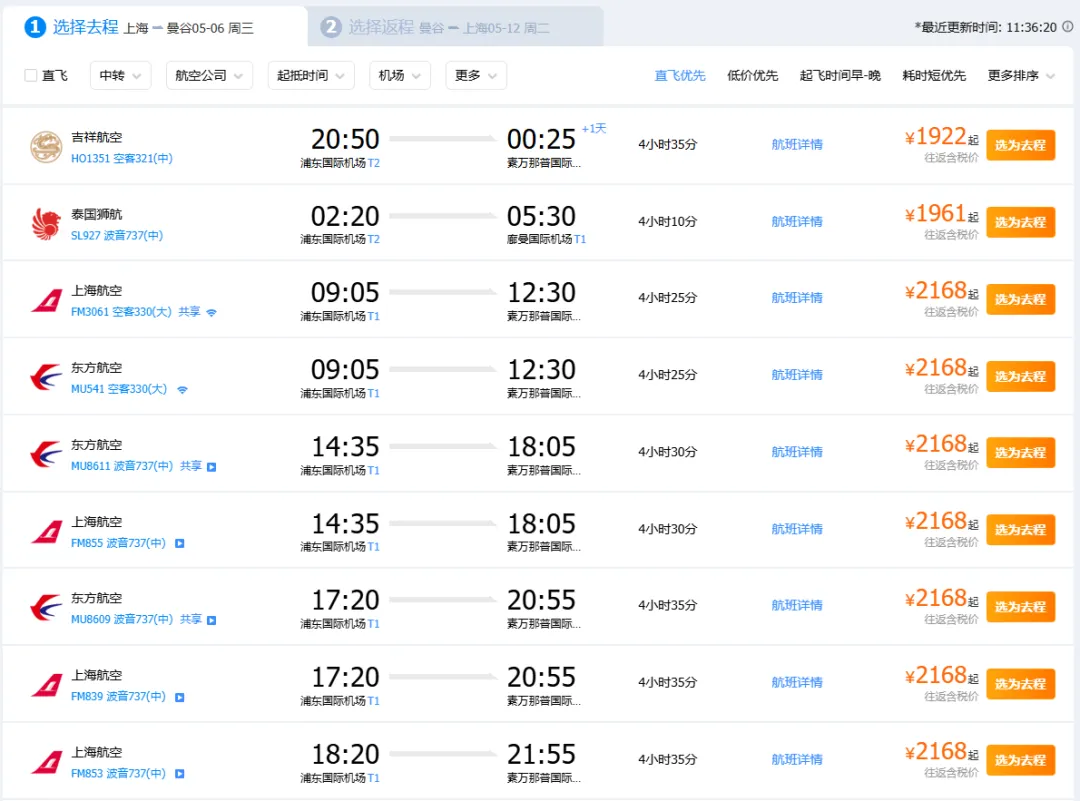Click the 最近更新时间 11:36:20 text

[x=985, y=28]
